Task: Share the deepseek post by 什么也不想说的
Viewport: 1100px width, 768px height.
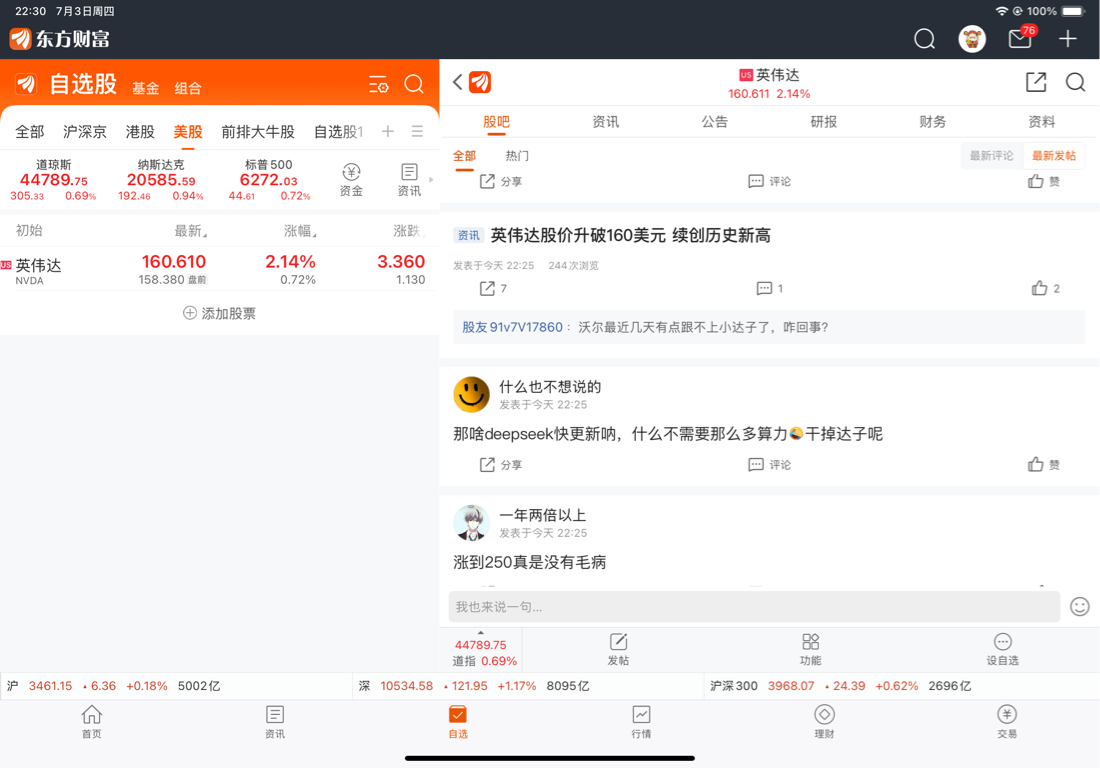Action: (x=500, y=464)
